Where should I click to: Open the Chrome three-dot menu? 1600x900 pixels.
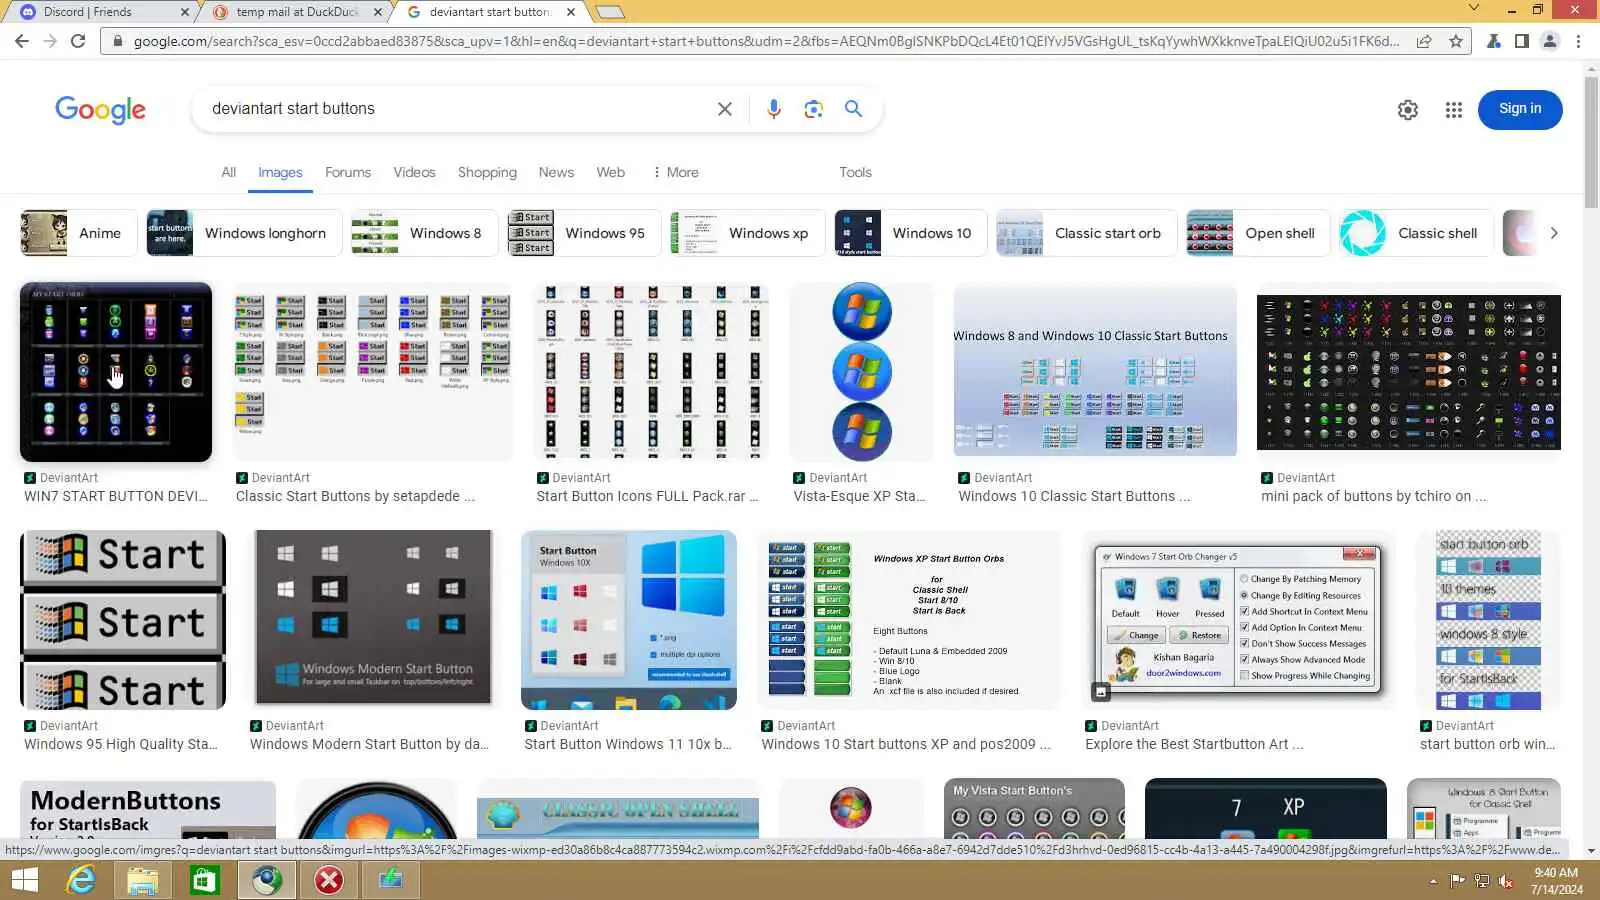[1579, 41]
